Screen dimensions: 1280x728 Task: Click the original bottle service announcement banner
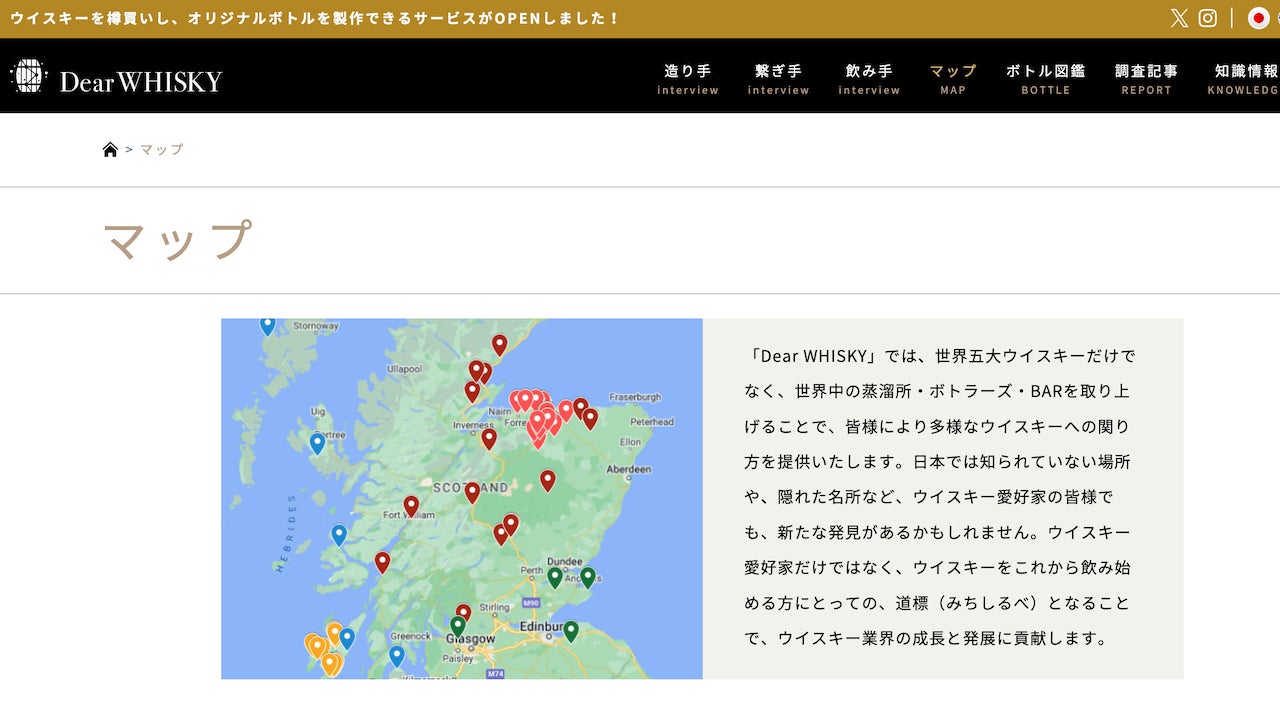tap(316, 18)
